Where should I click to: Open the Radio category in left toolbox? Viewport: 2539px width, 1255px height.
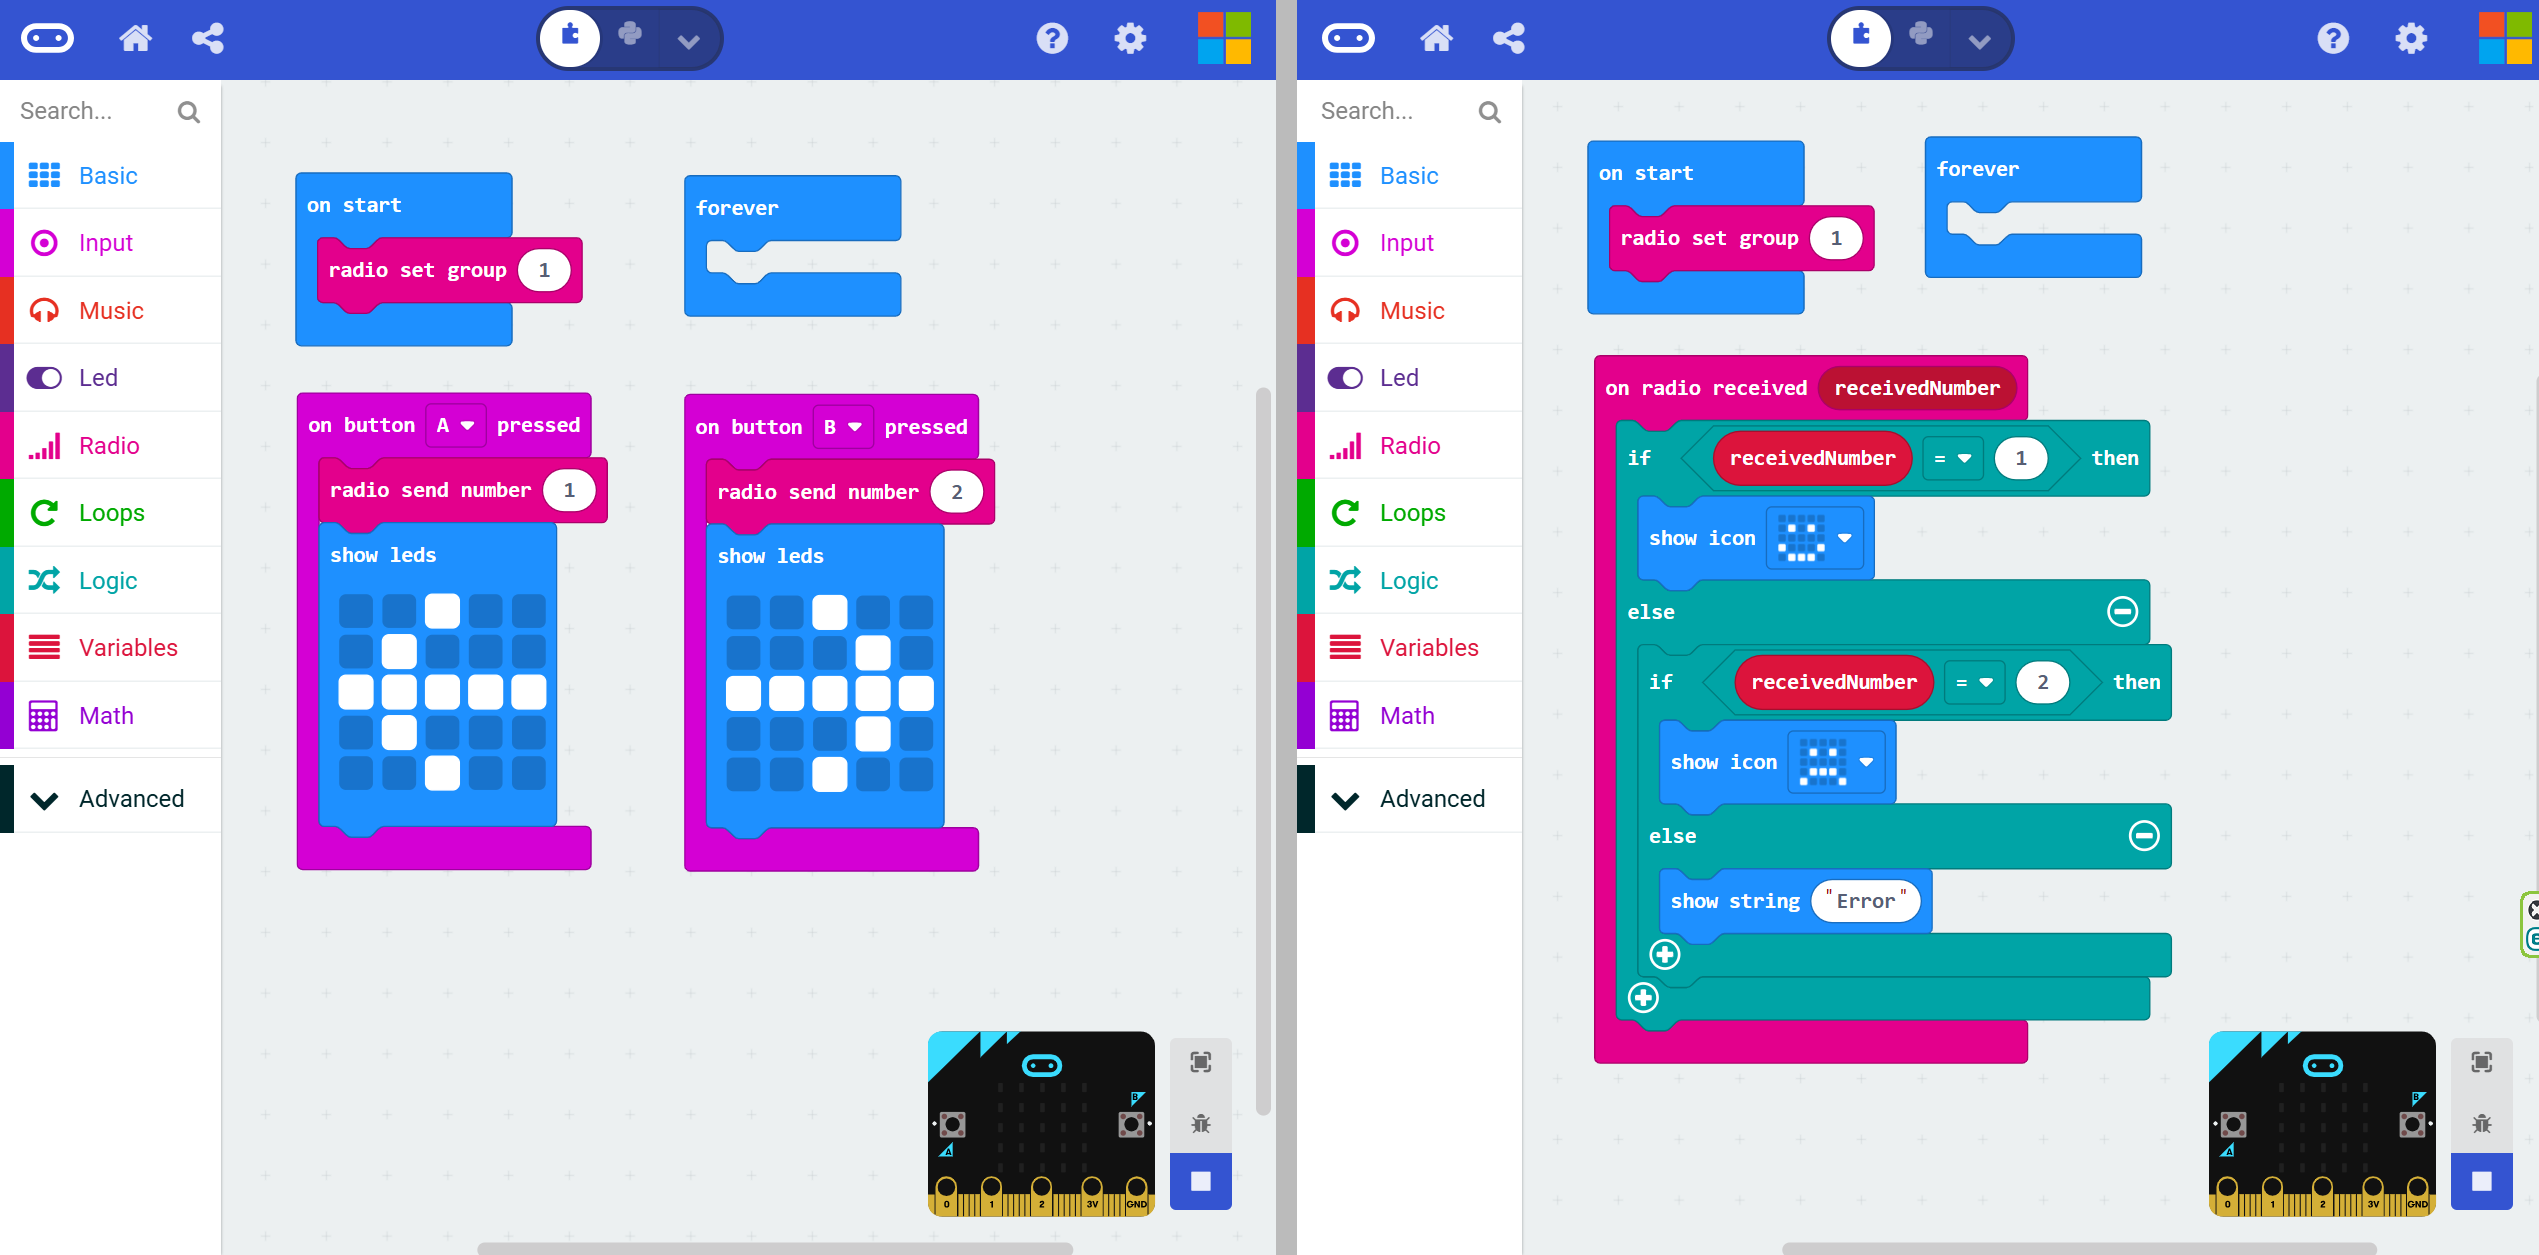(109, 446)
